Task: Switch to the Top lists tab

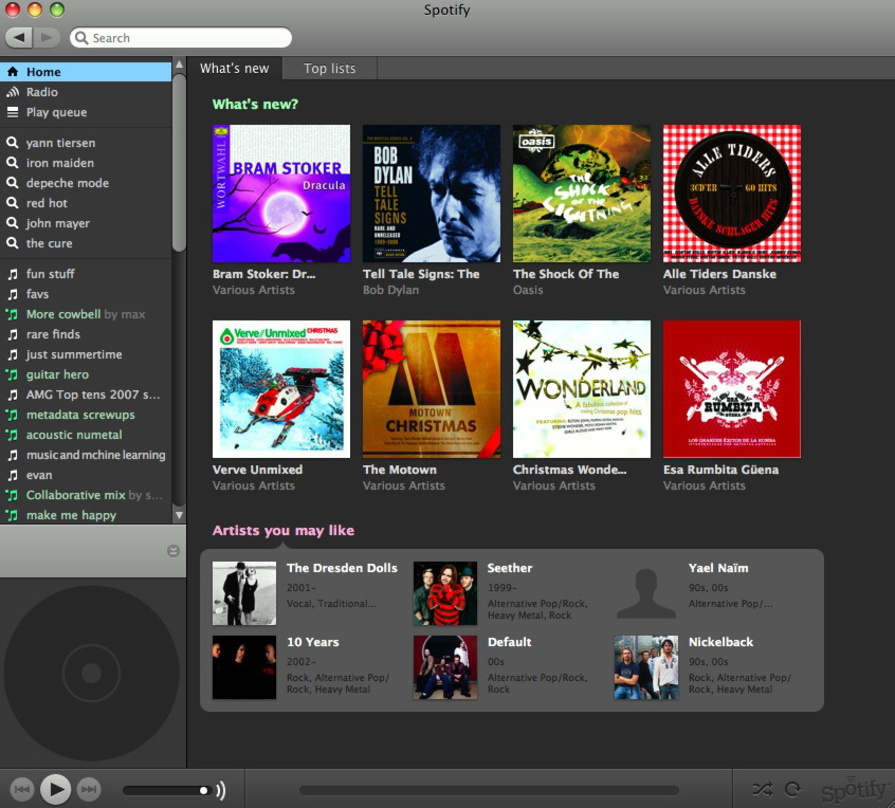Action: click(330, 68)
